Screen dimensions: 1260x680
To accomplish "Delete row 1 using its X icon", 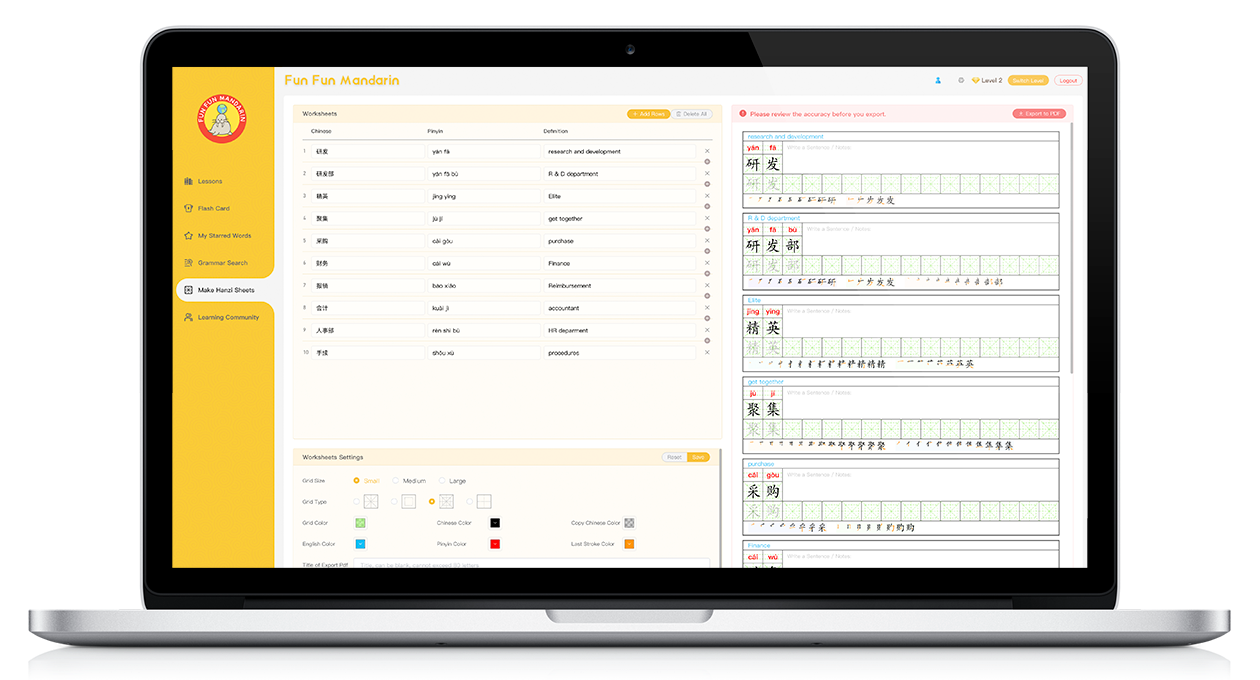I will click(x=707, y=151).
